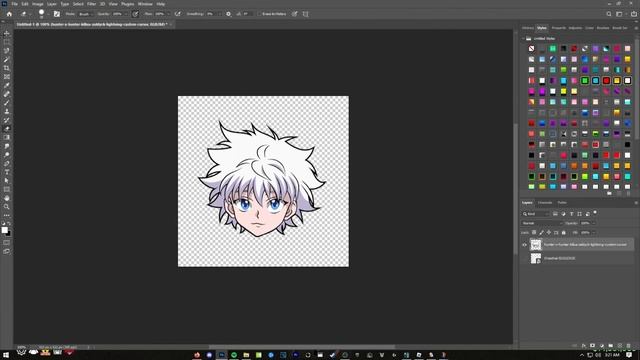Viewport: 640px width, 360px height.
Task: Select the Path Selection tool
Action: point(7,180)
